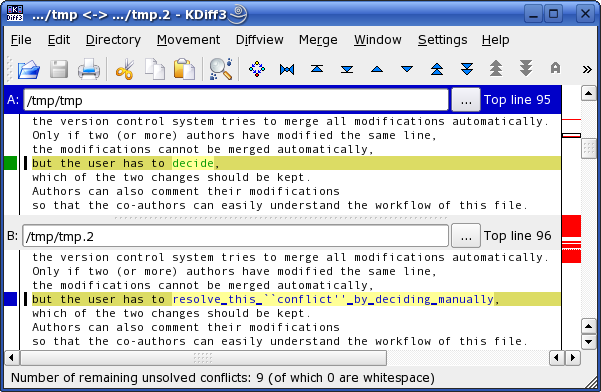Click 'Top line 95' label

pos(517,100)
